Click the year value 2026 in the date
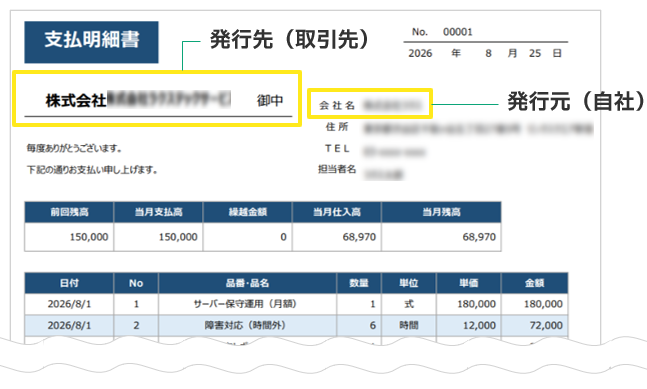The height and width of the screenshot is (389, 647). (420, 54)
